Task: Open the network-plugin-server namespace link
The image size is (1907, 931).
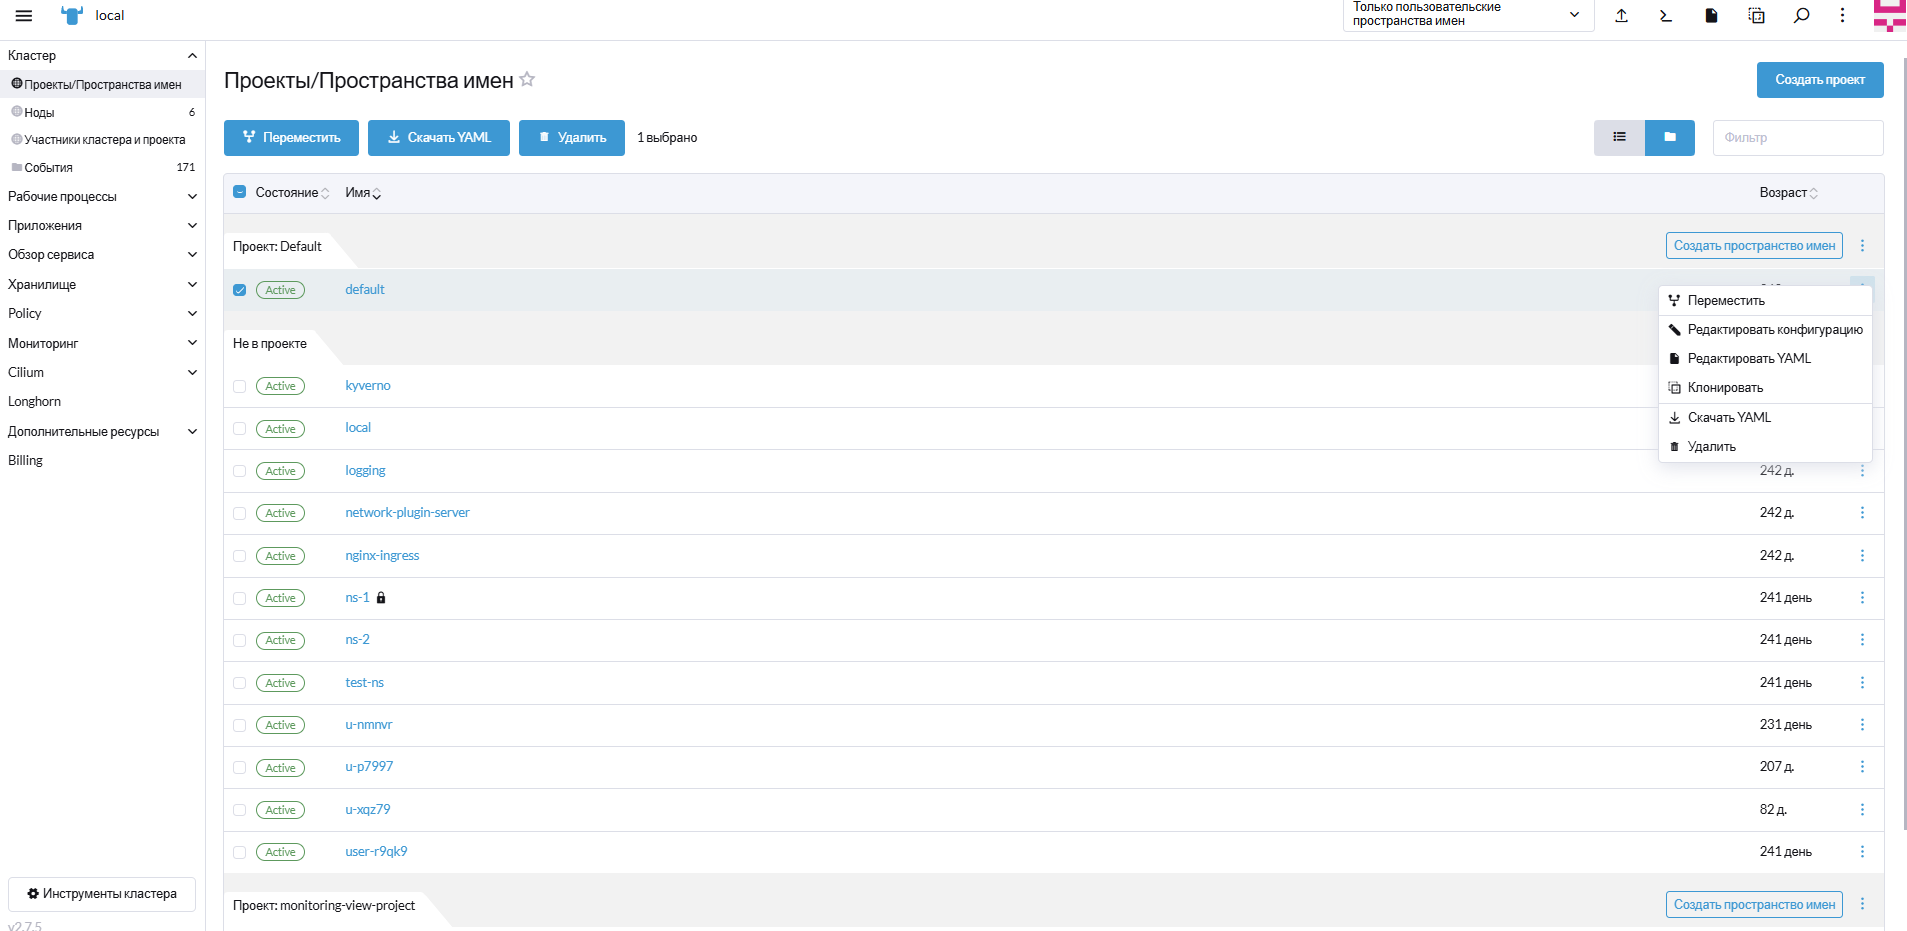Action: pyautogui.click(x=407, y=513)
